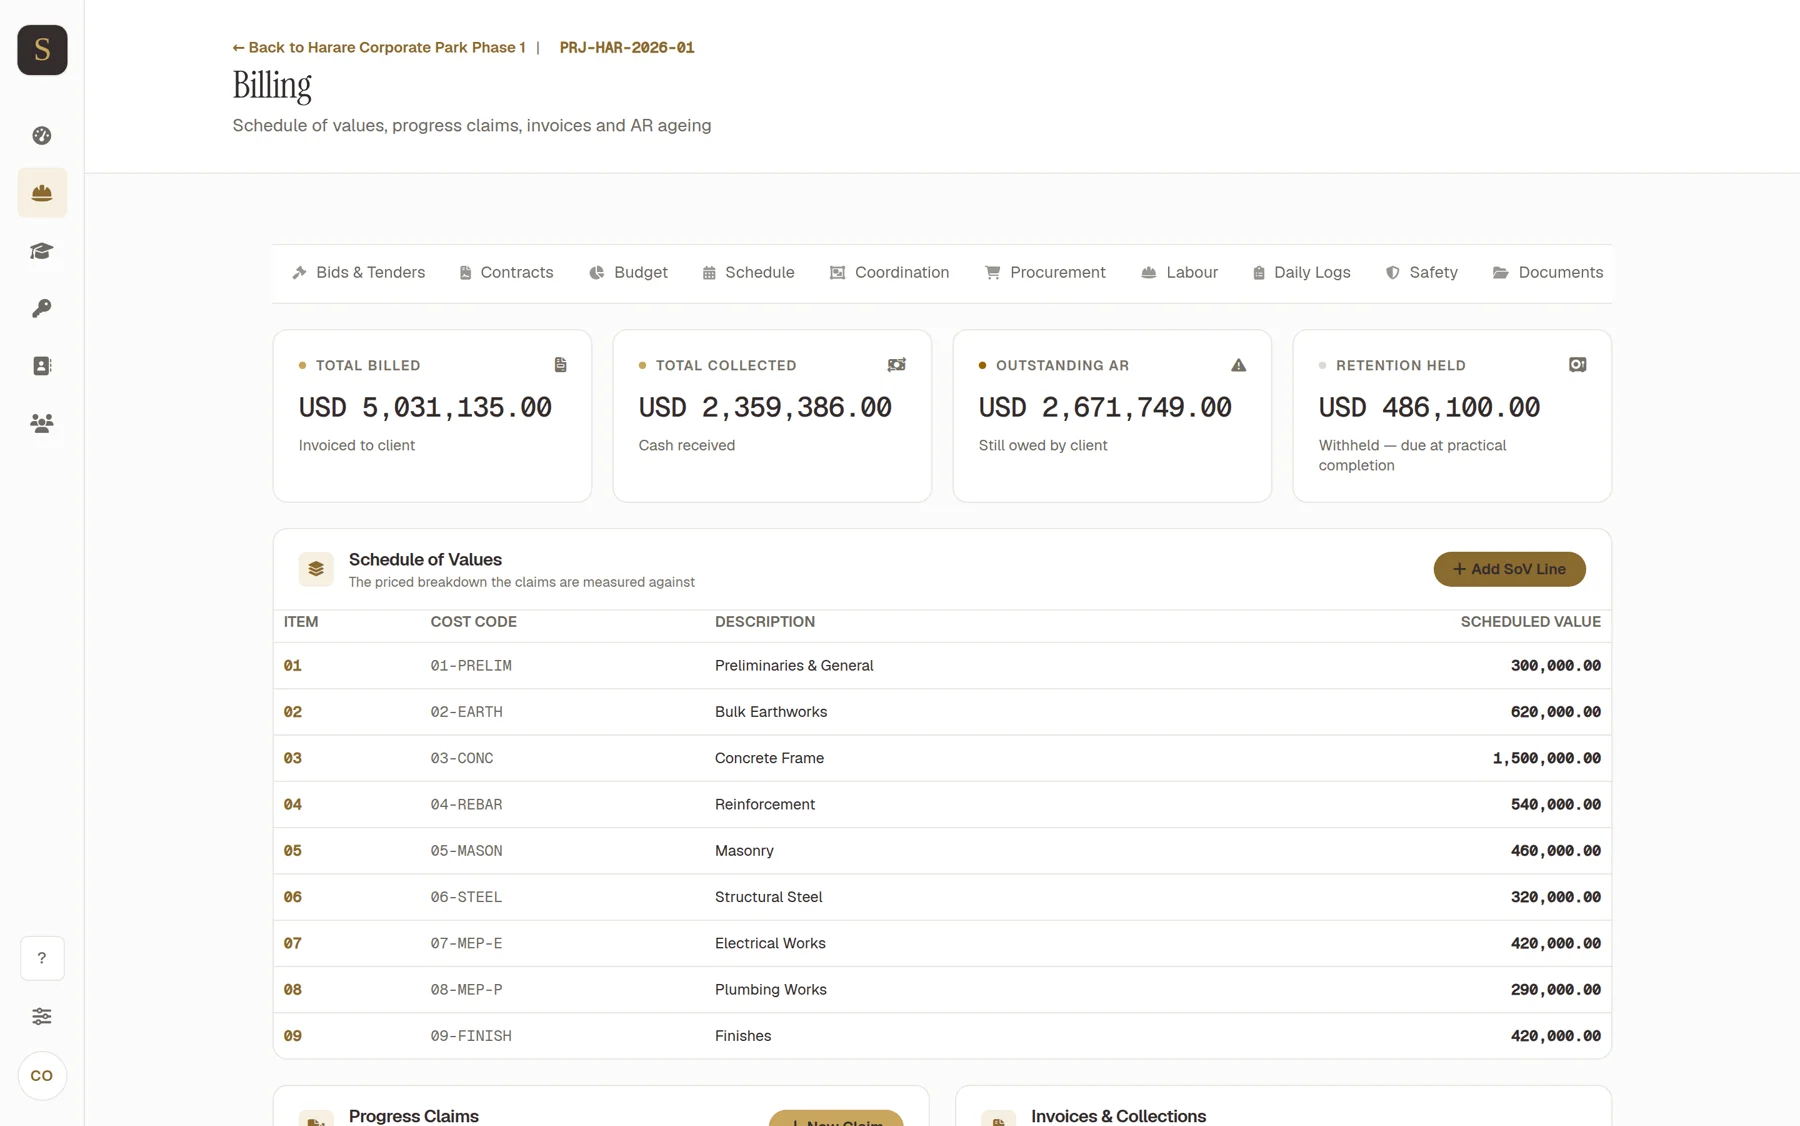Screen dimensions: 1800x1126
Task: Open the dashboard gauge icon in sidebar
Action: tap(42, 135)
